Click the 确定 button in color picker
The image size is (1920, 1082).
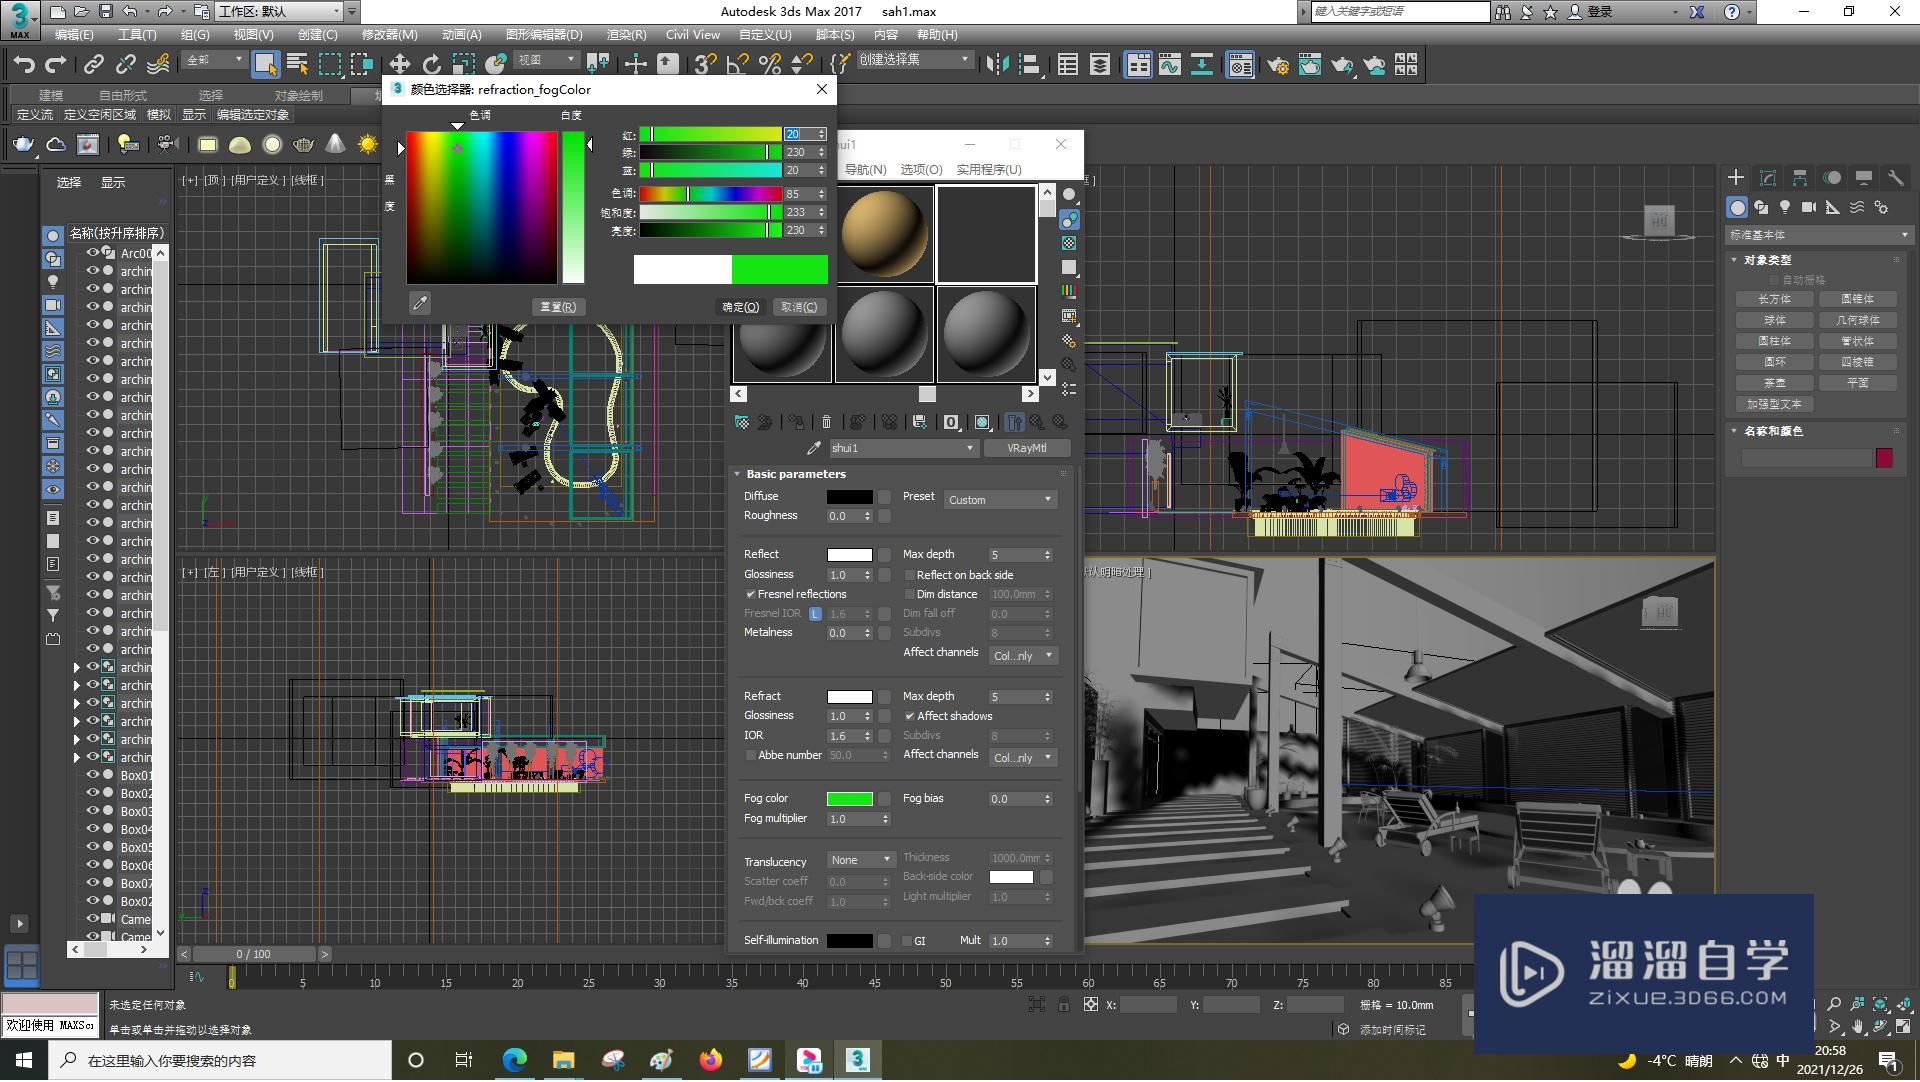coord(735,306)
